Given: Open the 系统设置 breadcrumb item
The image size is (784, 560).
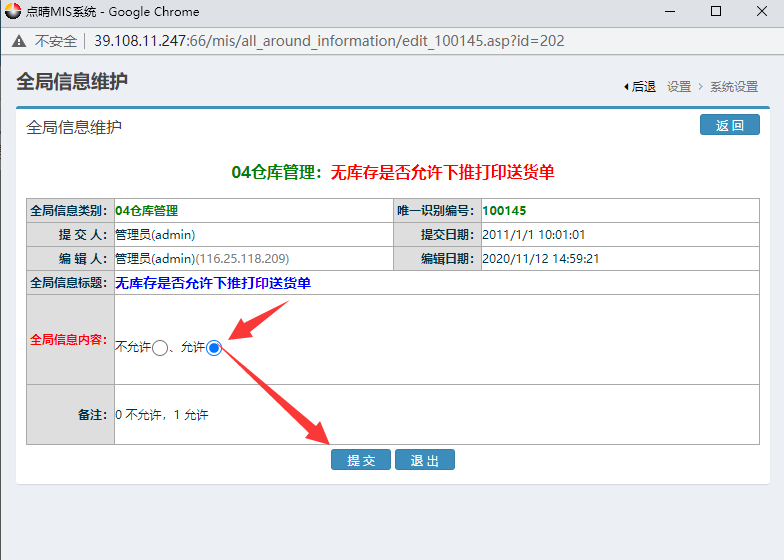Looking at the screenshot, I should pyautogui.click(x=734, y=87).
